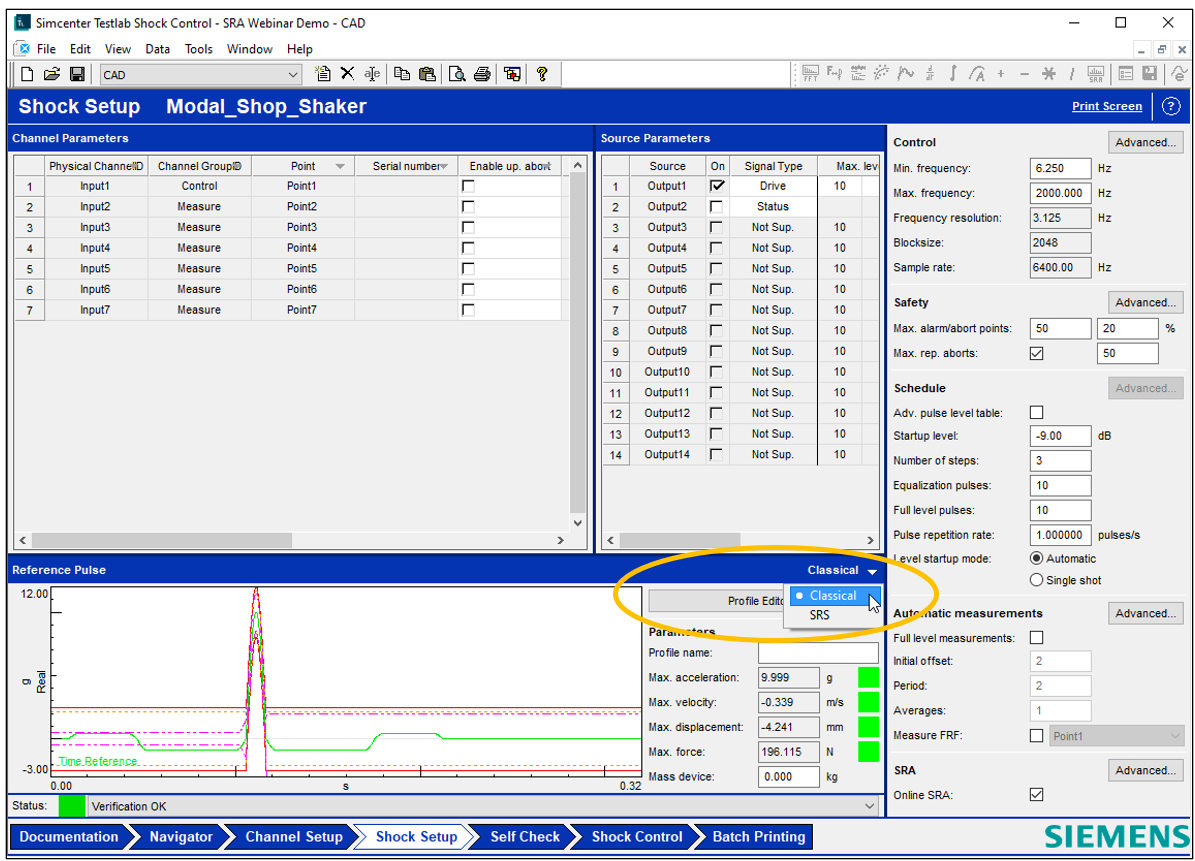Image resolution: width=1195 pixels, height=861 pixels.
Task: Expand the Verification OK status dropdown
Action: 869,806
